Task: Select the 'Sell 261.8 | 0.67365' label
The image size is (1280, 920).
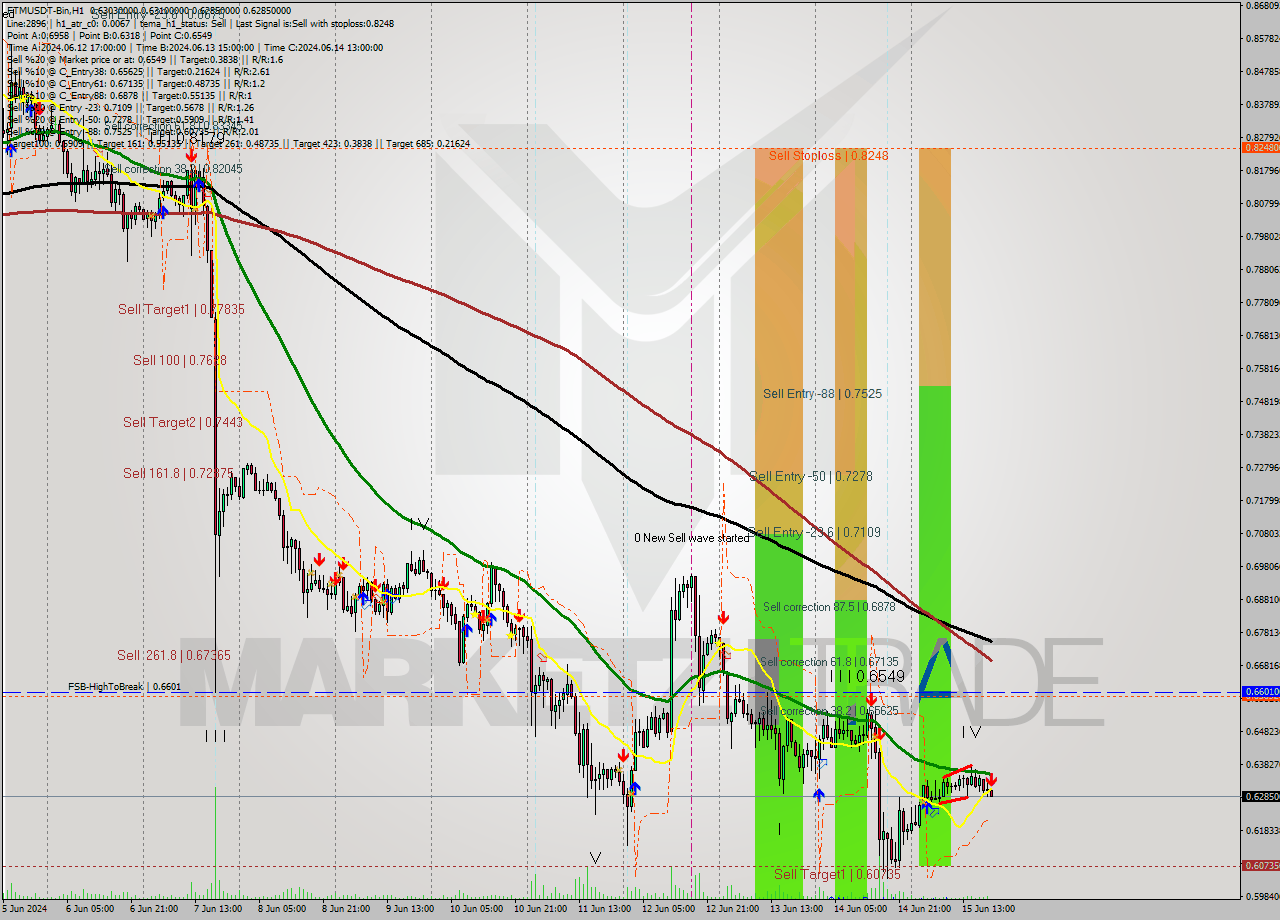Action: [x=174, y=656]
